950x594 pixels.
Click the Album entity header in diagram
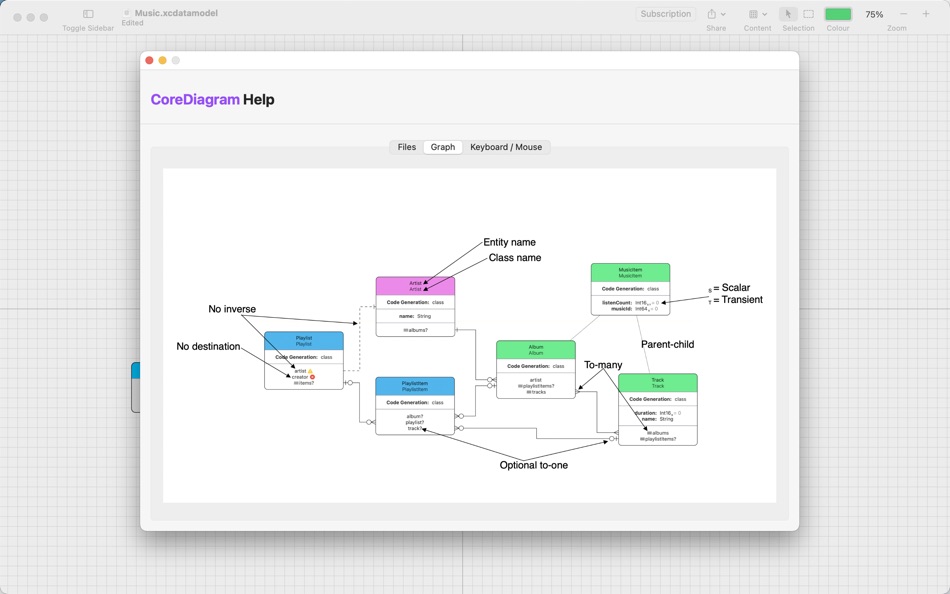coord(536,350)
